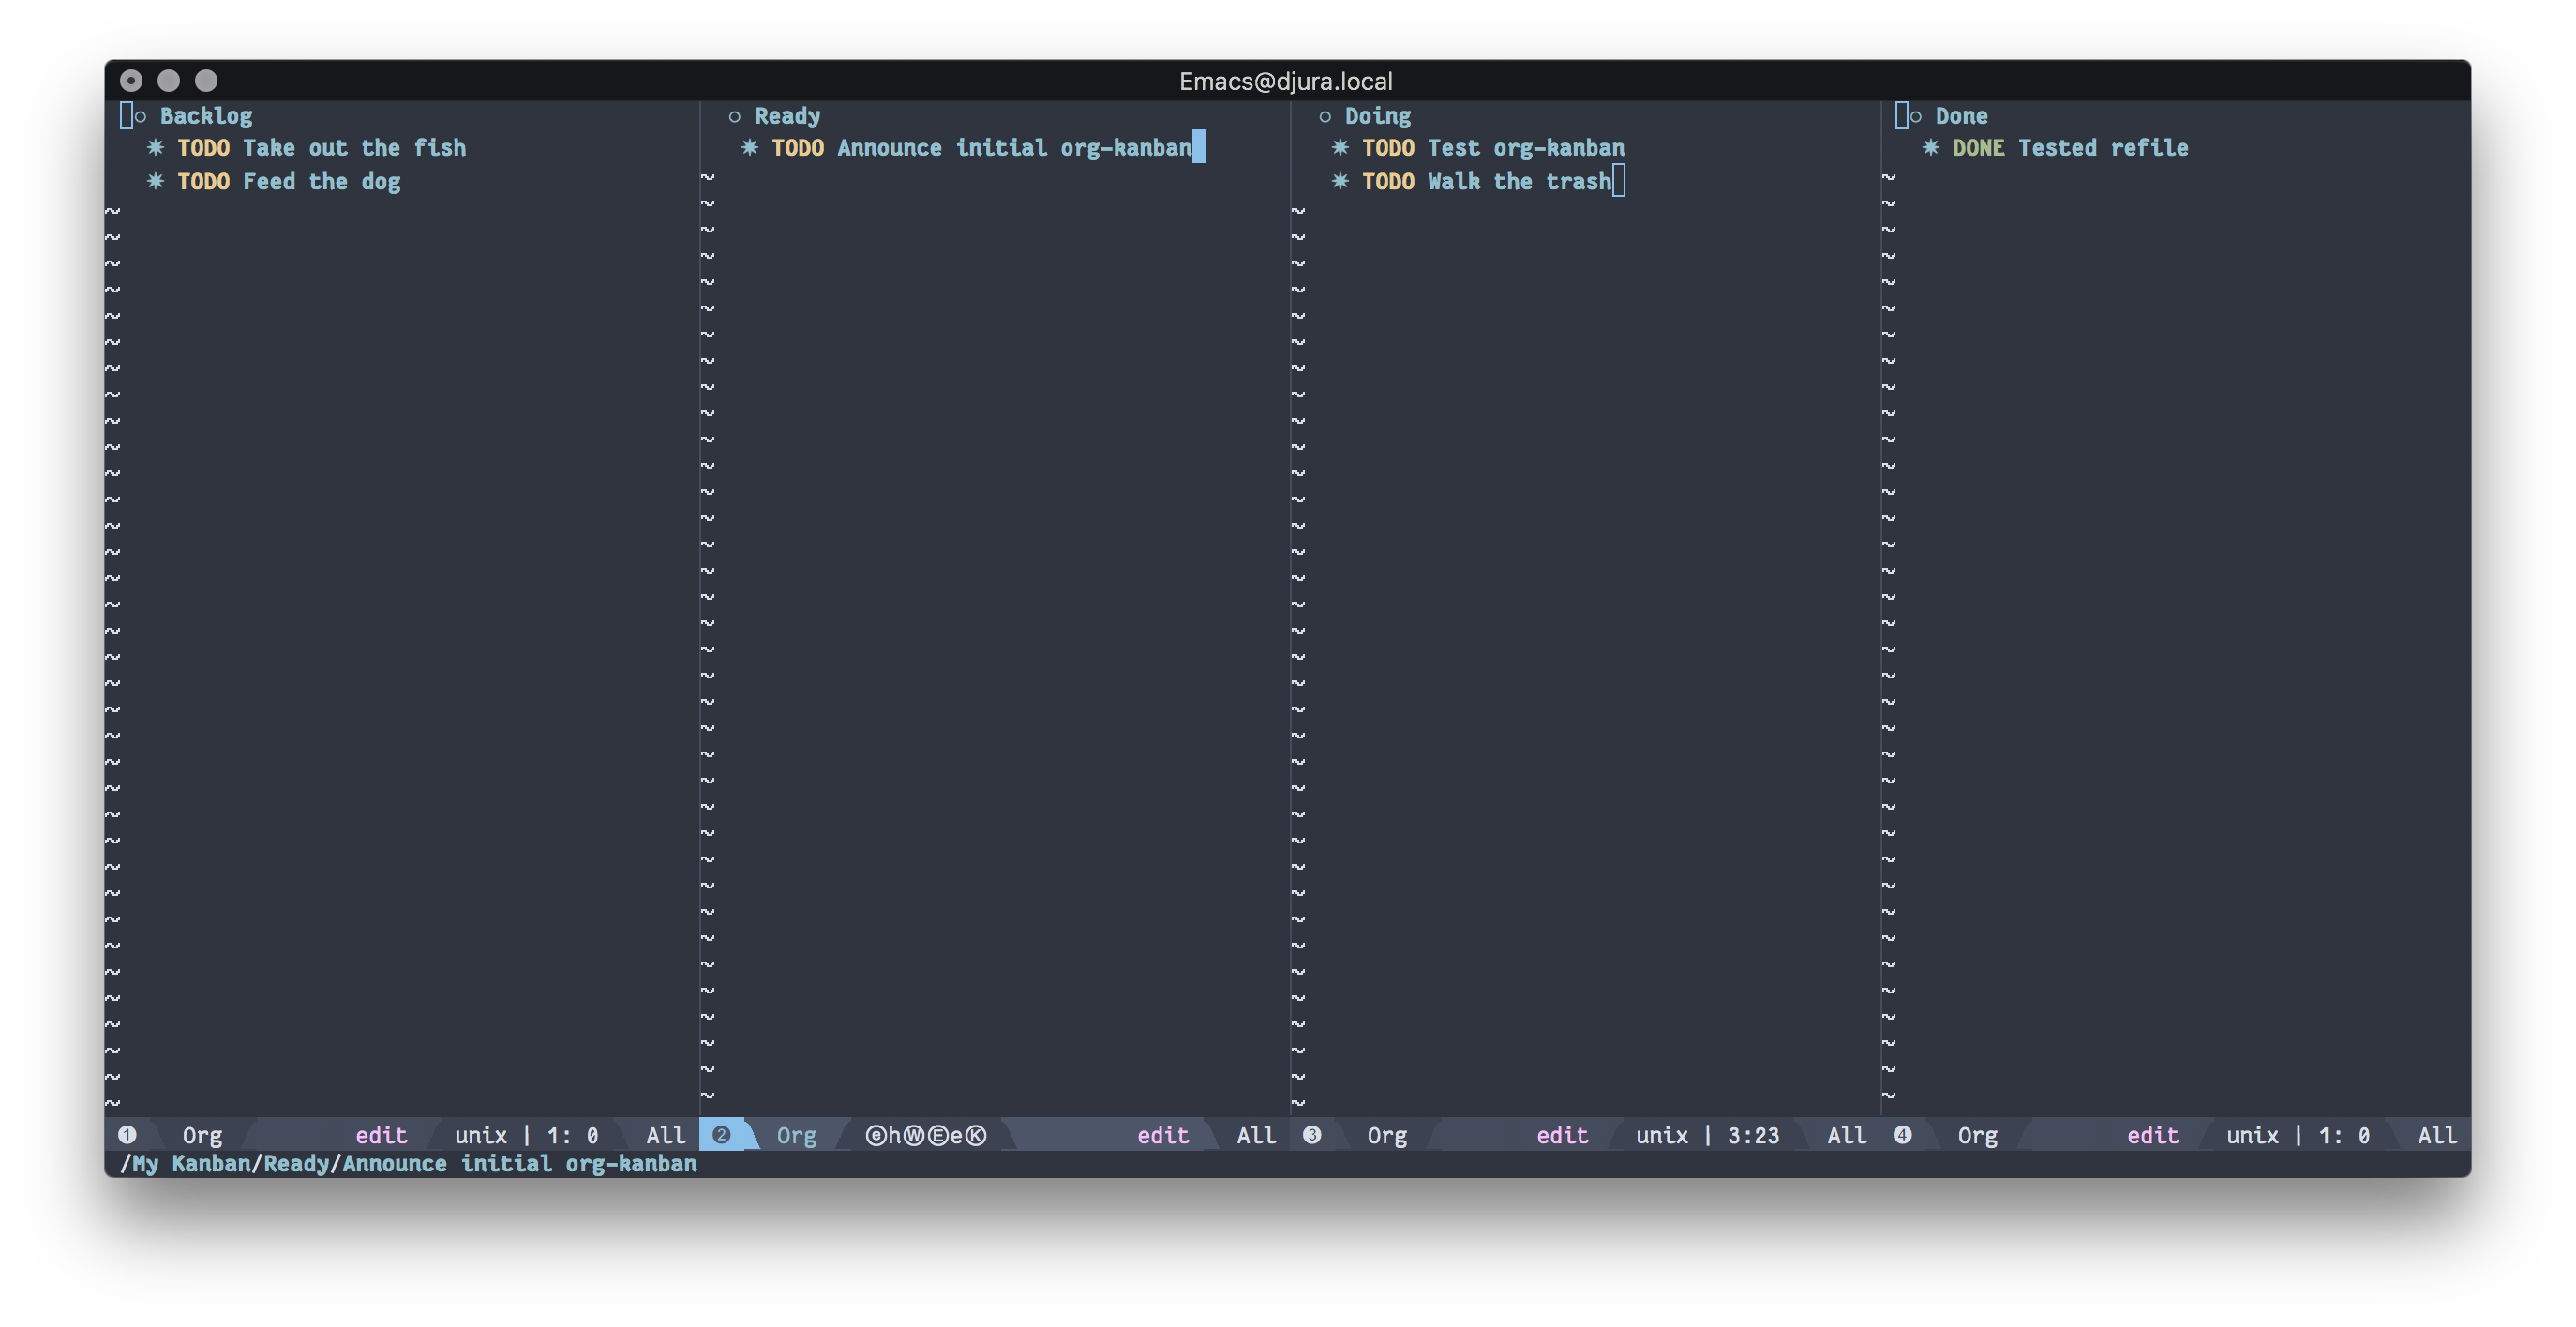
Task: Click Org major mode in first window's modeline
Action: [x=202, y=1135]
